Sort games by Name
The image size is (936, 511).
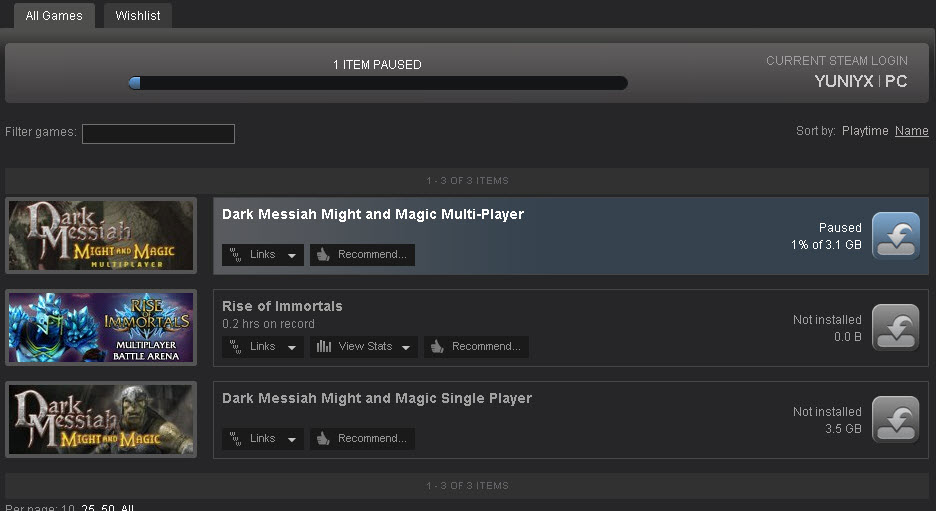[x=912, y=131]
